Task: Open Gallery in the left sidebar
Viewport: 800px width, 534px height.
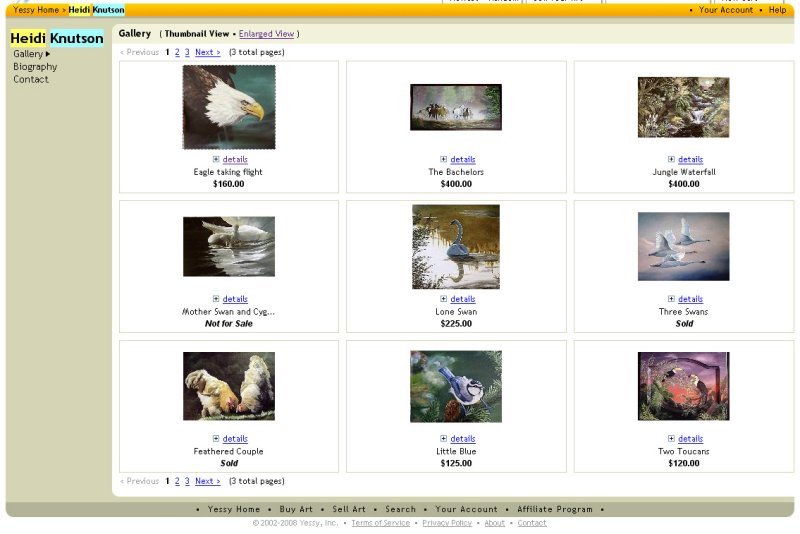Action: click(x=28, y=54)
